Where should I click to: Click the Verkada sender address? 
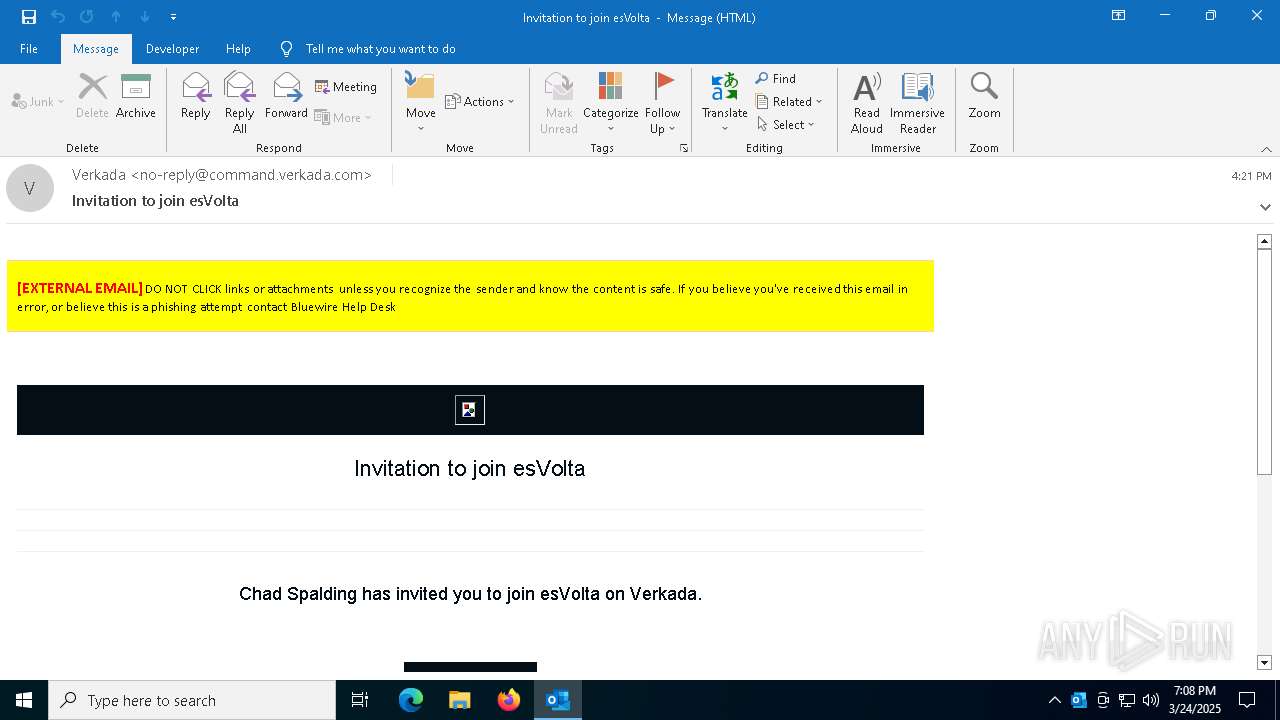(222, 175)
